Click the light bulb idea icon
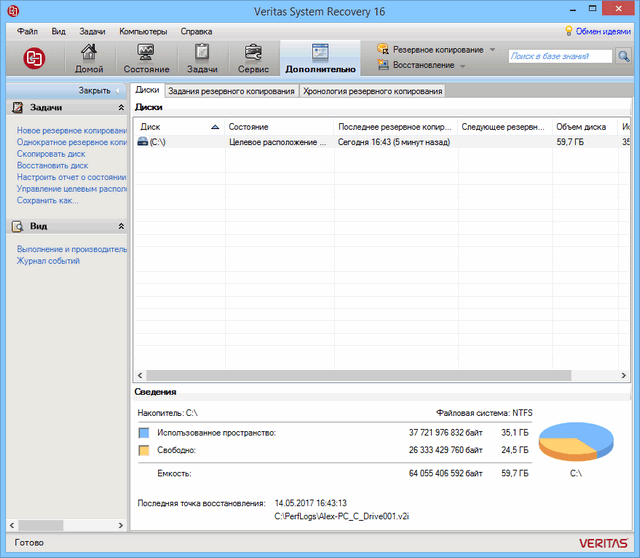The image size is (640, 558). click(568, 31)
